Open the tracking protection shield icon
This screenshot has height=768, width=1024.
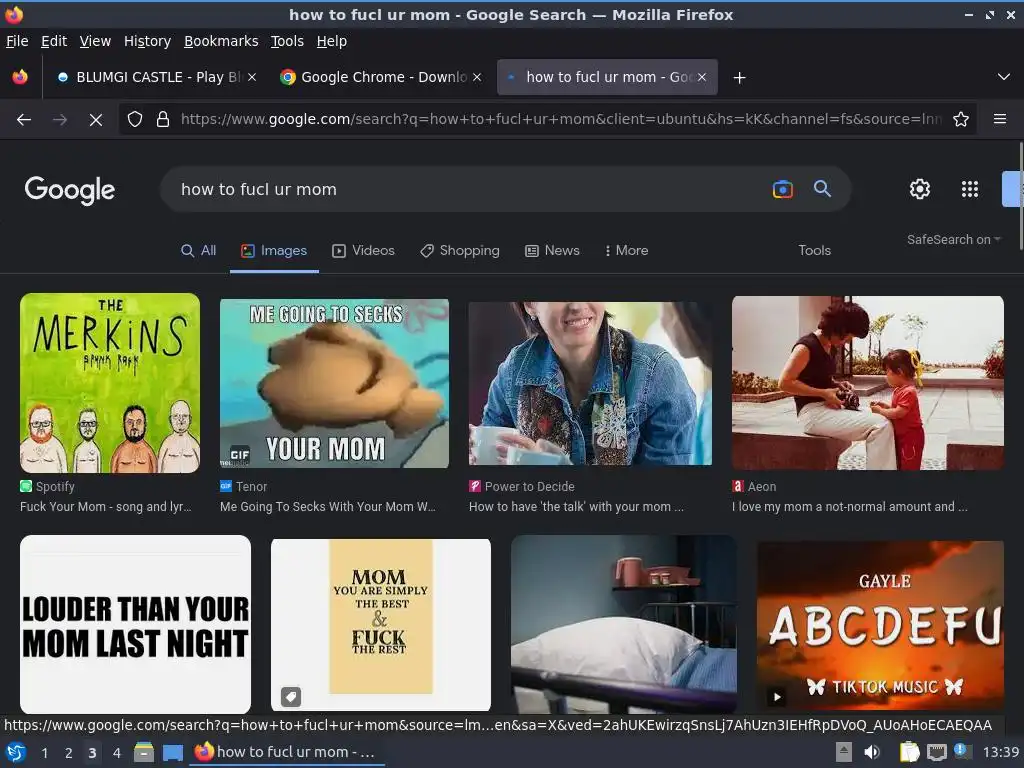coord(135,120)
